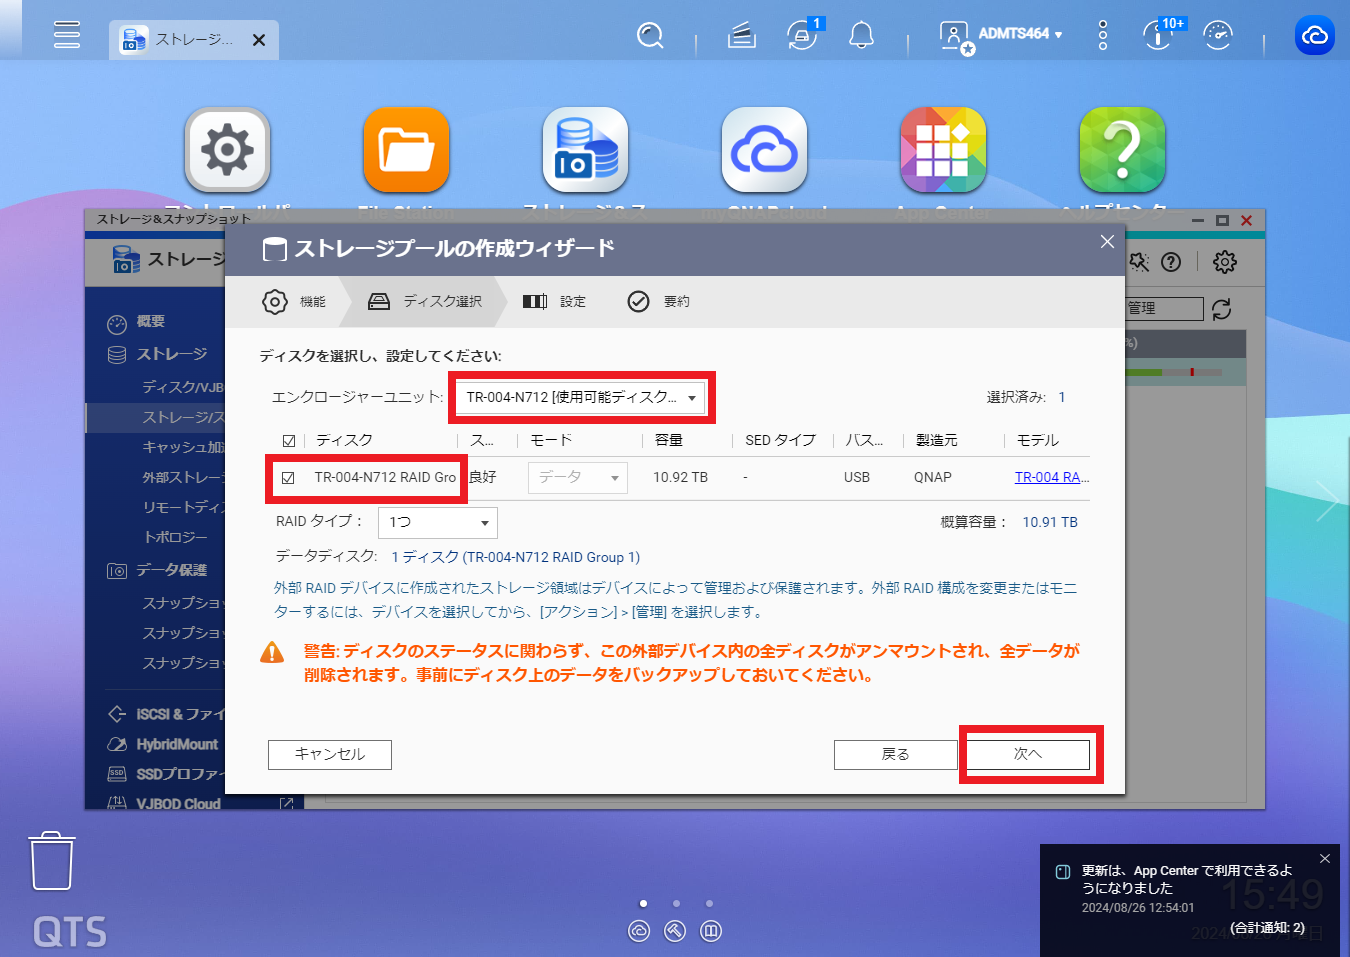Click the 10.92 TB capacity cell

tap(680, 477)
